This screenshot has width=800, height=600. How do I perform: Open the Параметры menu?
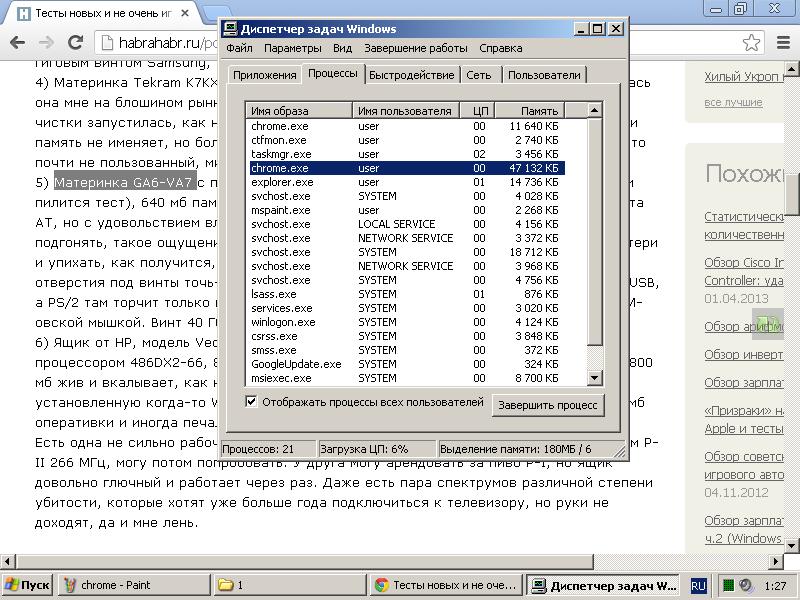[x=292, y=48]
